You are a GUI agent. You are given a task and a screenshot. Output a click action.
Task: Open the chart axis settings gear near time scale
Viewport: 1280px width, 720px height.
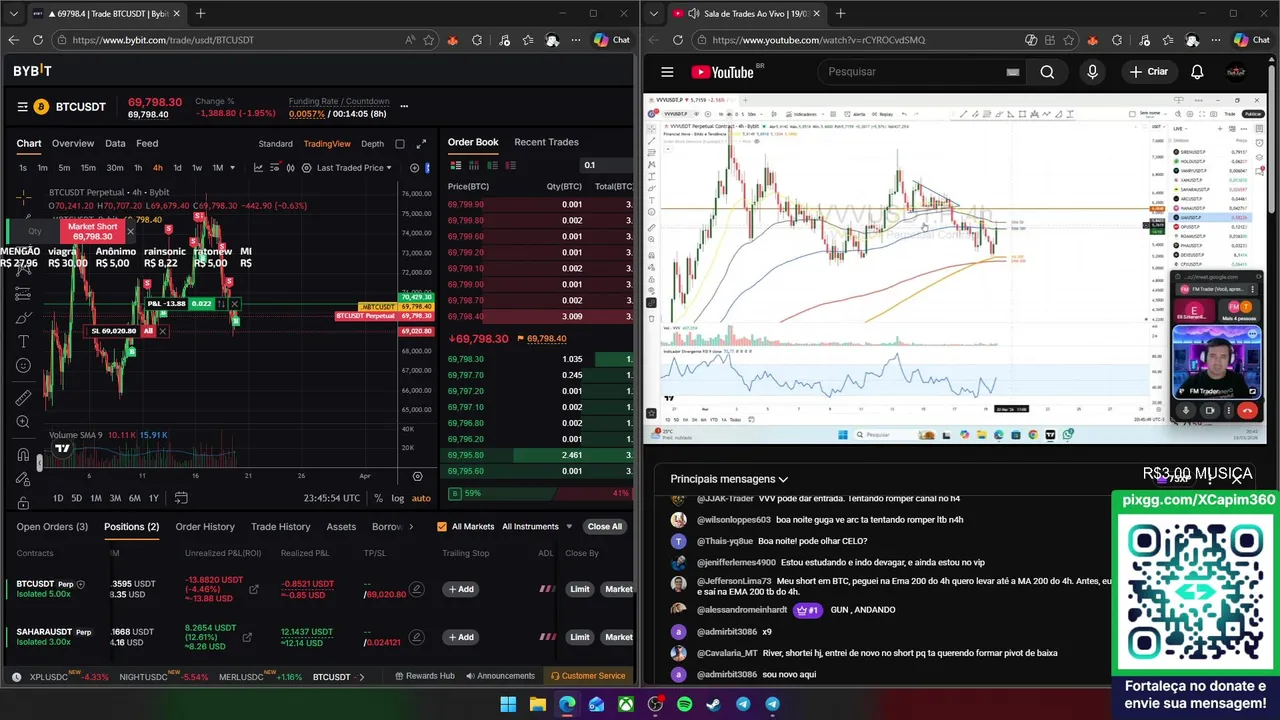pos(418,476)
